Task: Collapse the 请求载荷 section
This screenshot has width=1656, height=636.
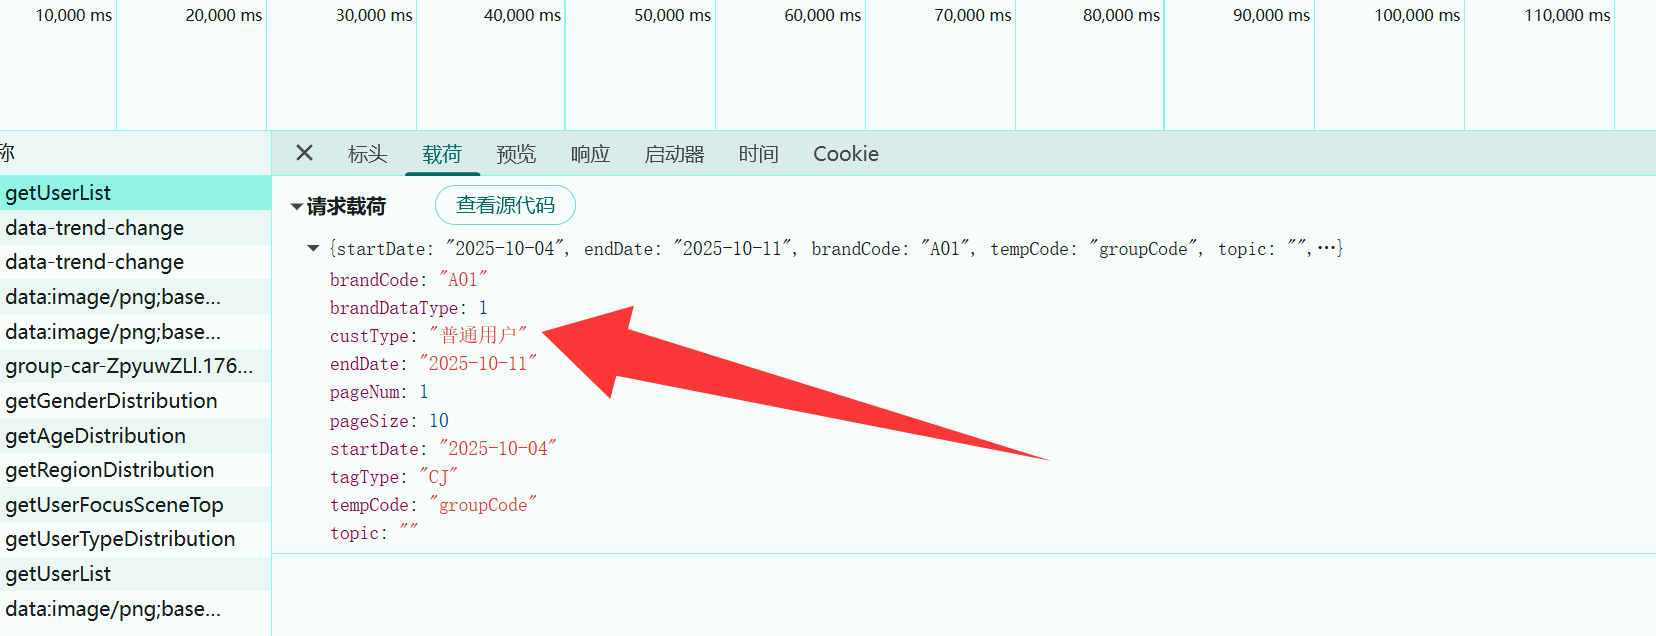Action: [297, 207]
